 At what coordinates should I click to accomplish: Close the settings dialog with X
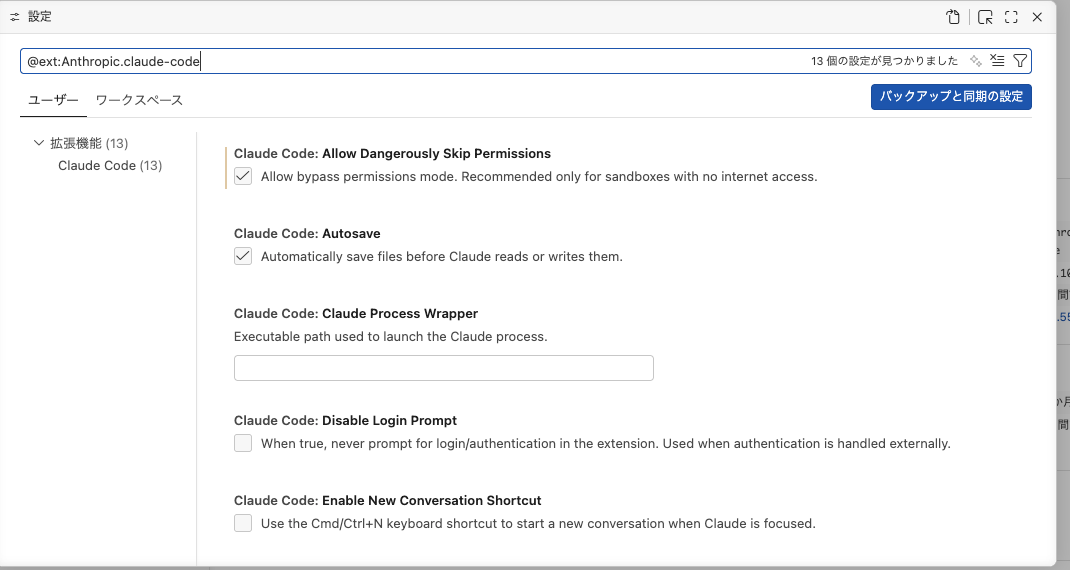pyautogui.click(x=1037, y=17)
